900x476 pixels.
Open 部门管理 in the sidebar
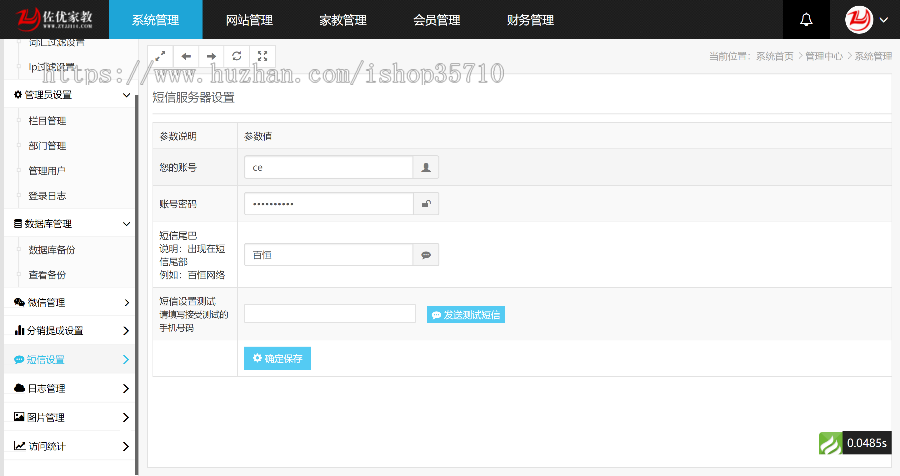tap(48, 146)
